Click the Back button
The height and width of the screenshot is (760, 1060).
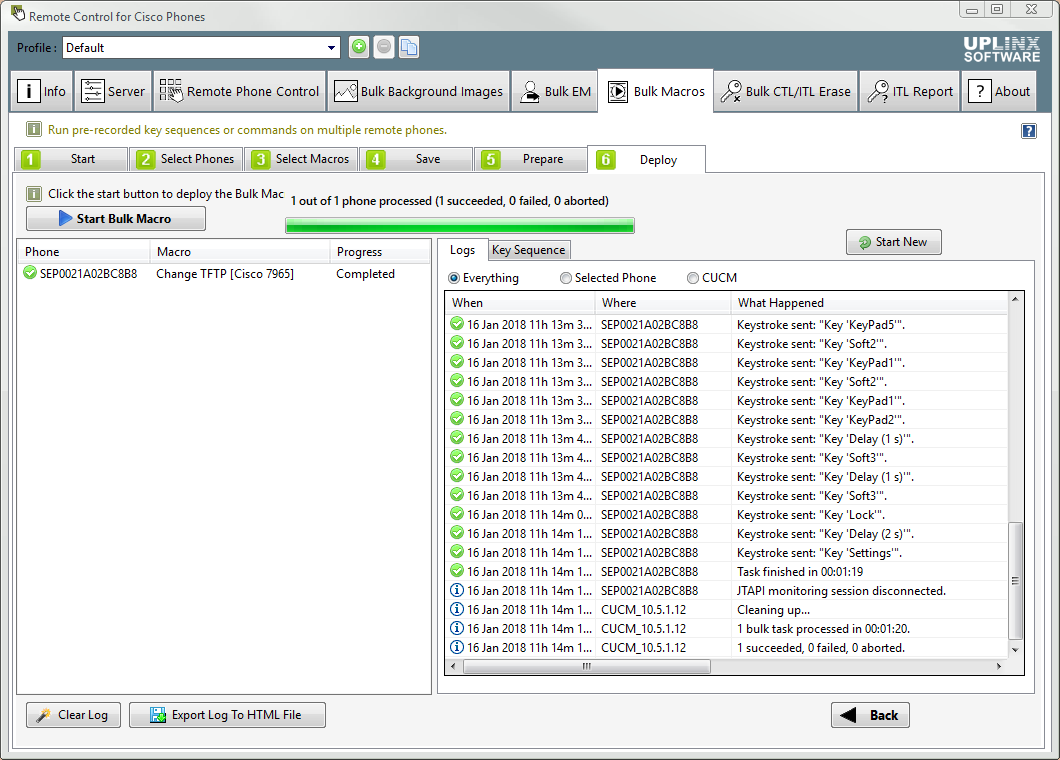point(870,715)
